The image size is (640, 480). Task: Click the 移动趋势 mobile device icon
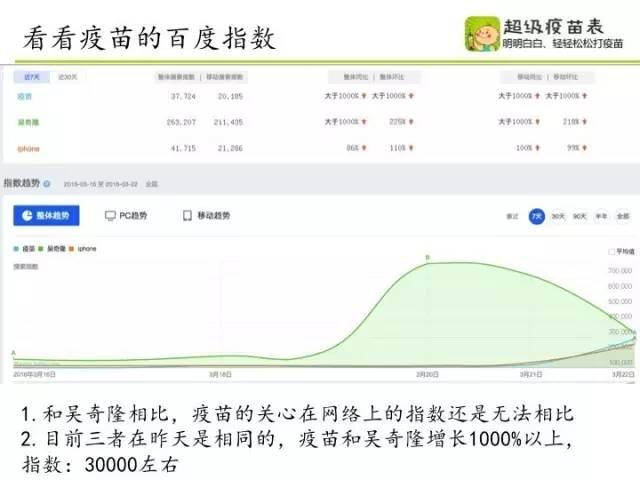click(186, 216)
